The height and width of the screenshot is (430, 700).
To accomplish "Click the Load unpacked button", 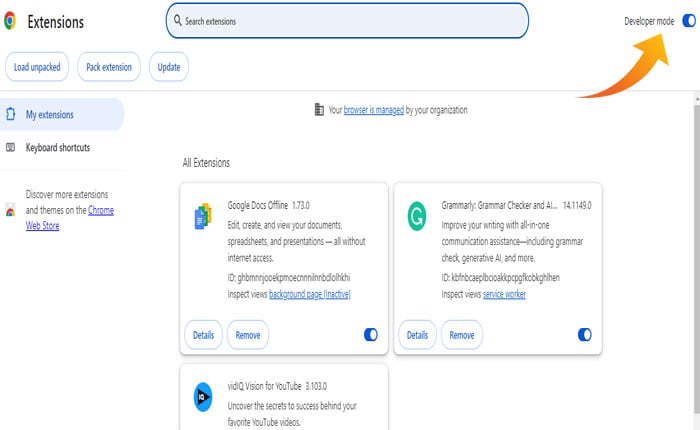I will click(x=37, y=67).
